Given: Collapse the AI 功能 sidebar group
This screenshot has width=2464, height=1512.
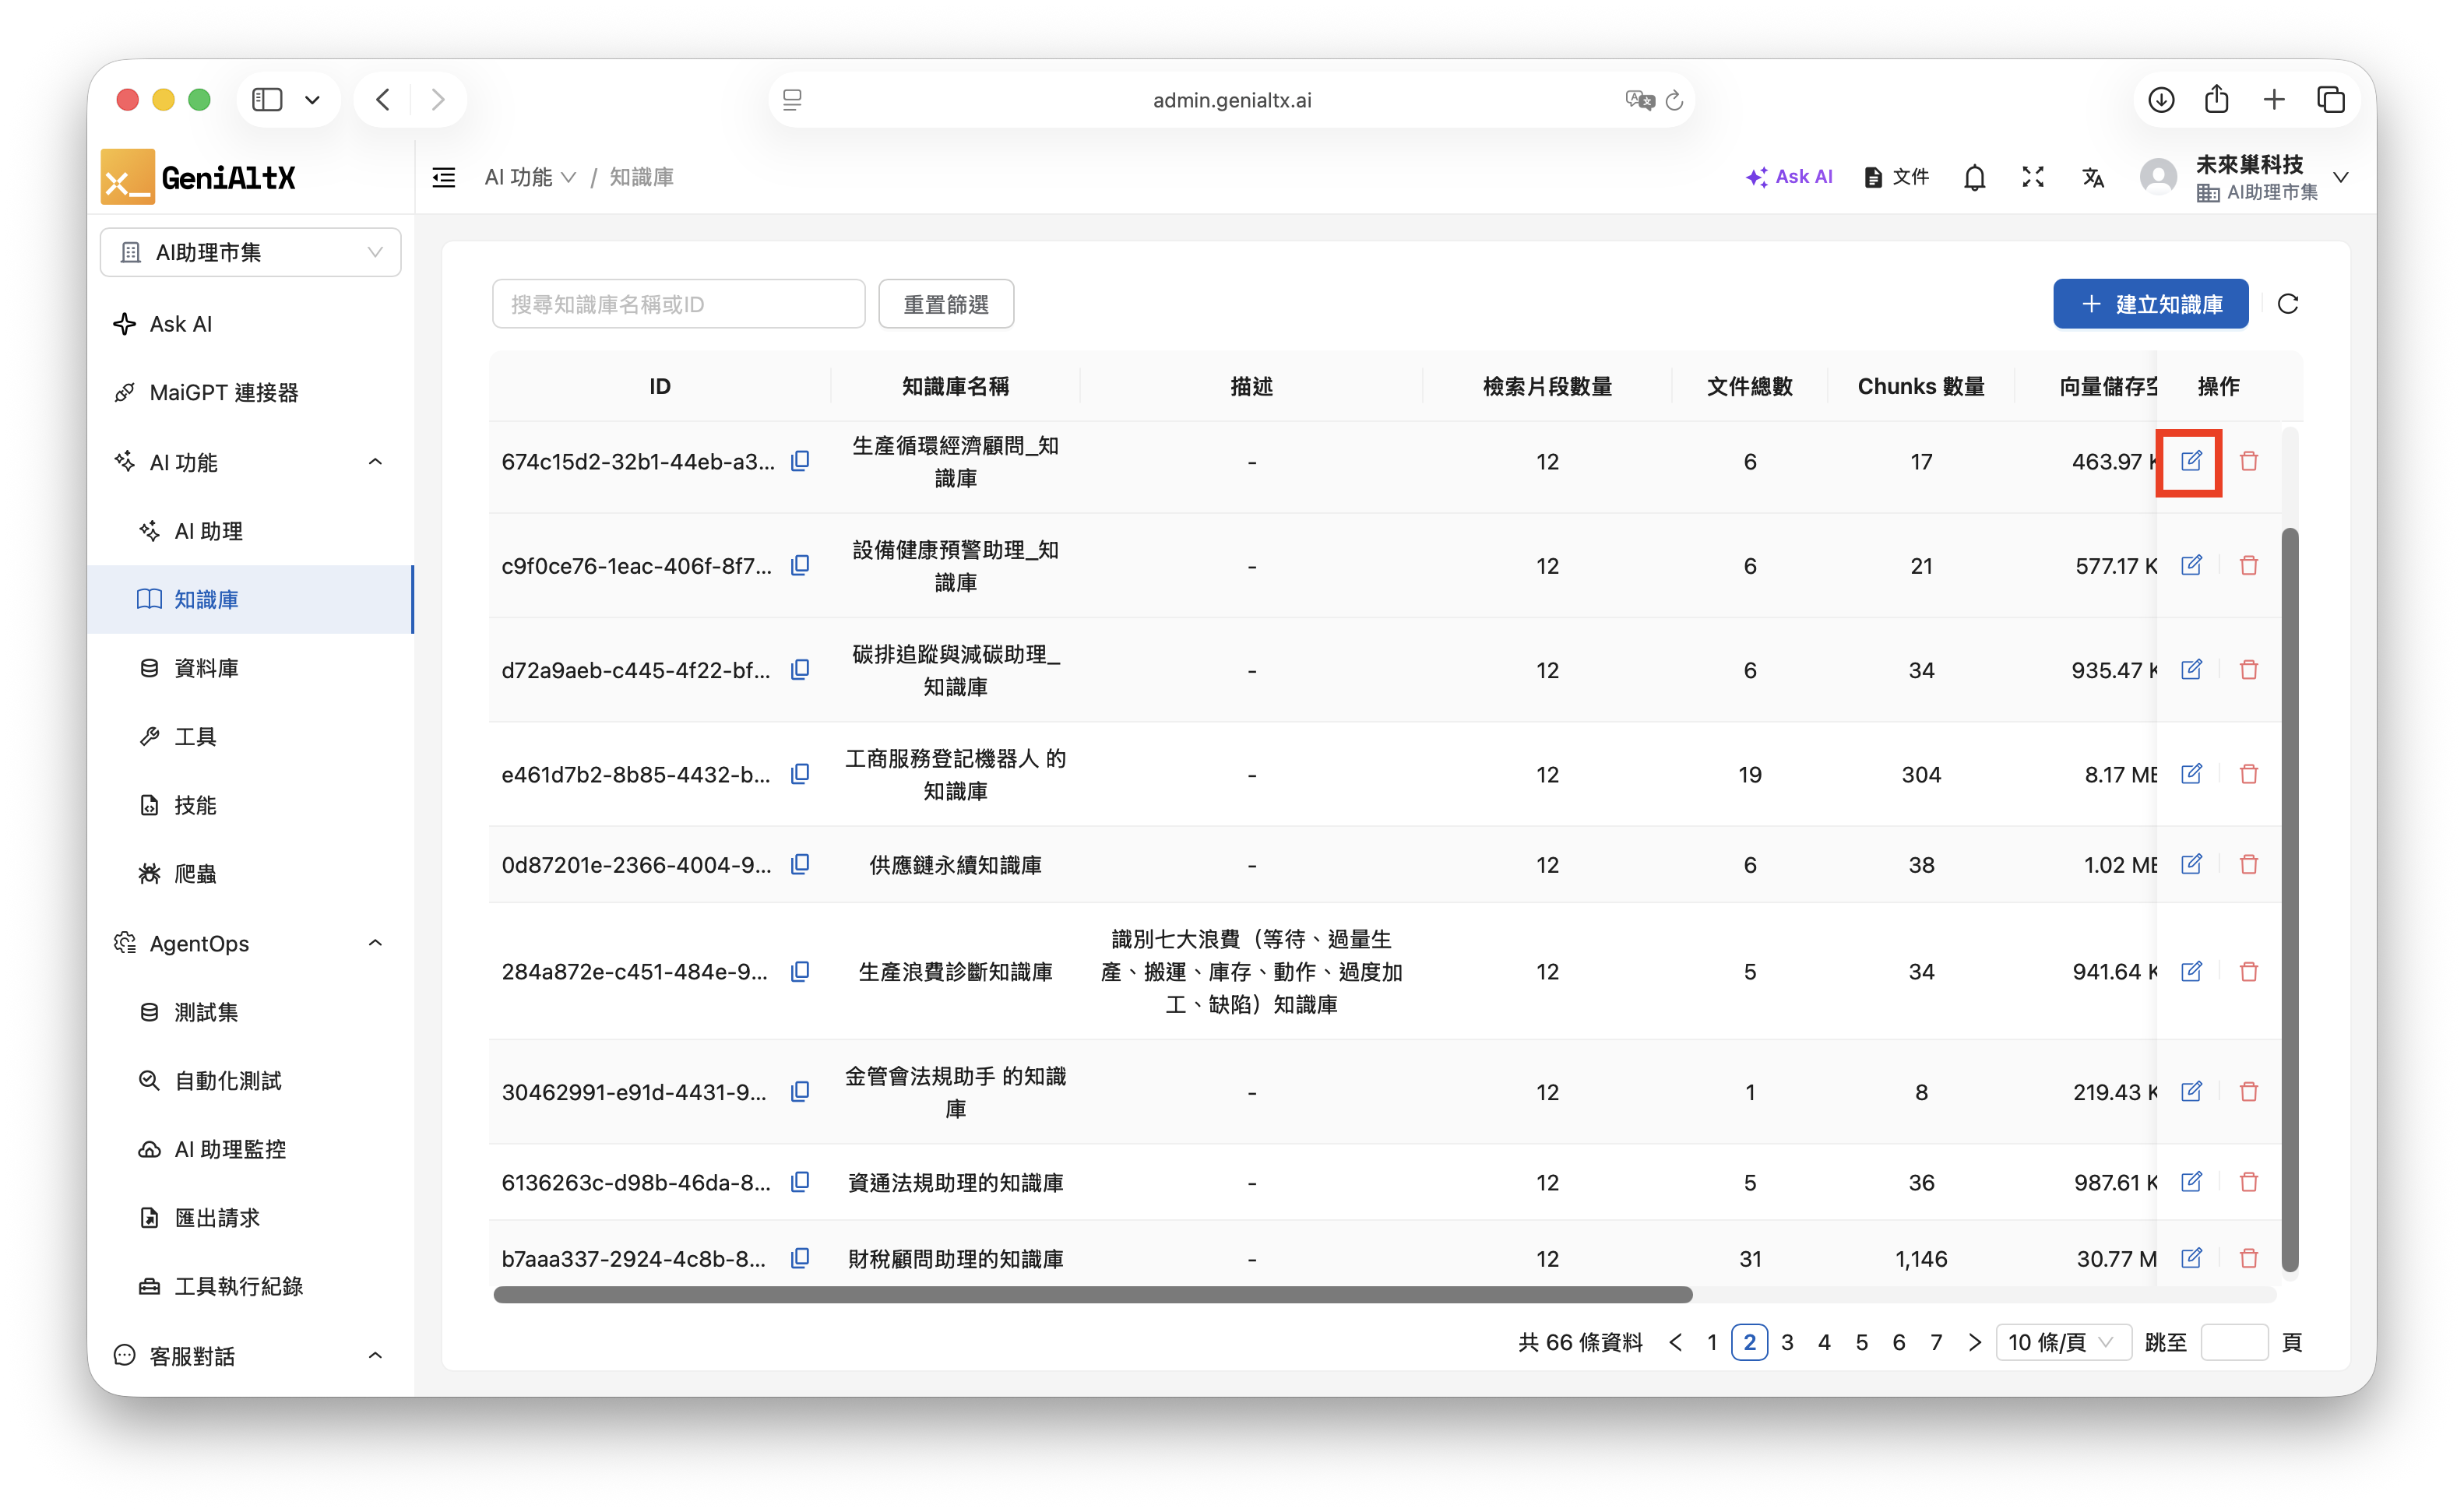Looking at the screenshot, I should [x=375, y=462].
